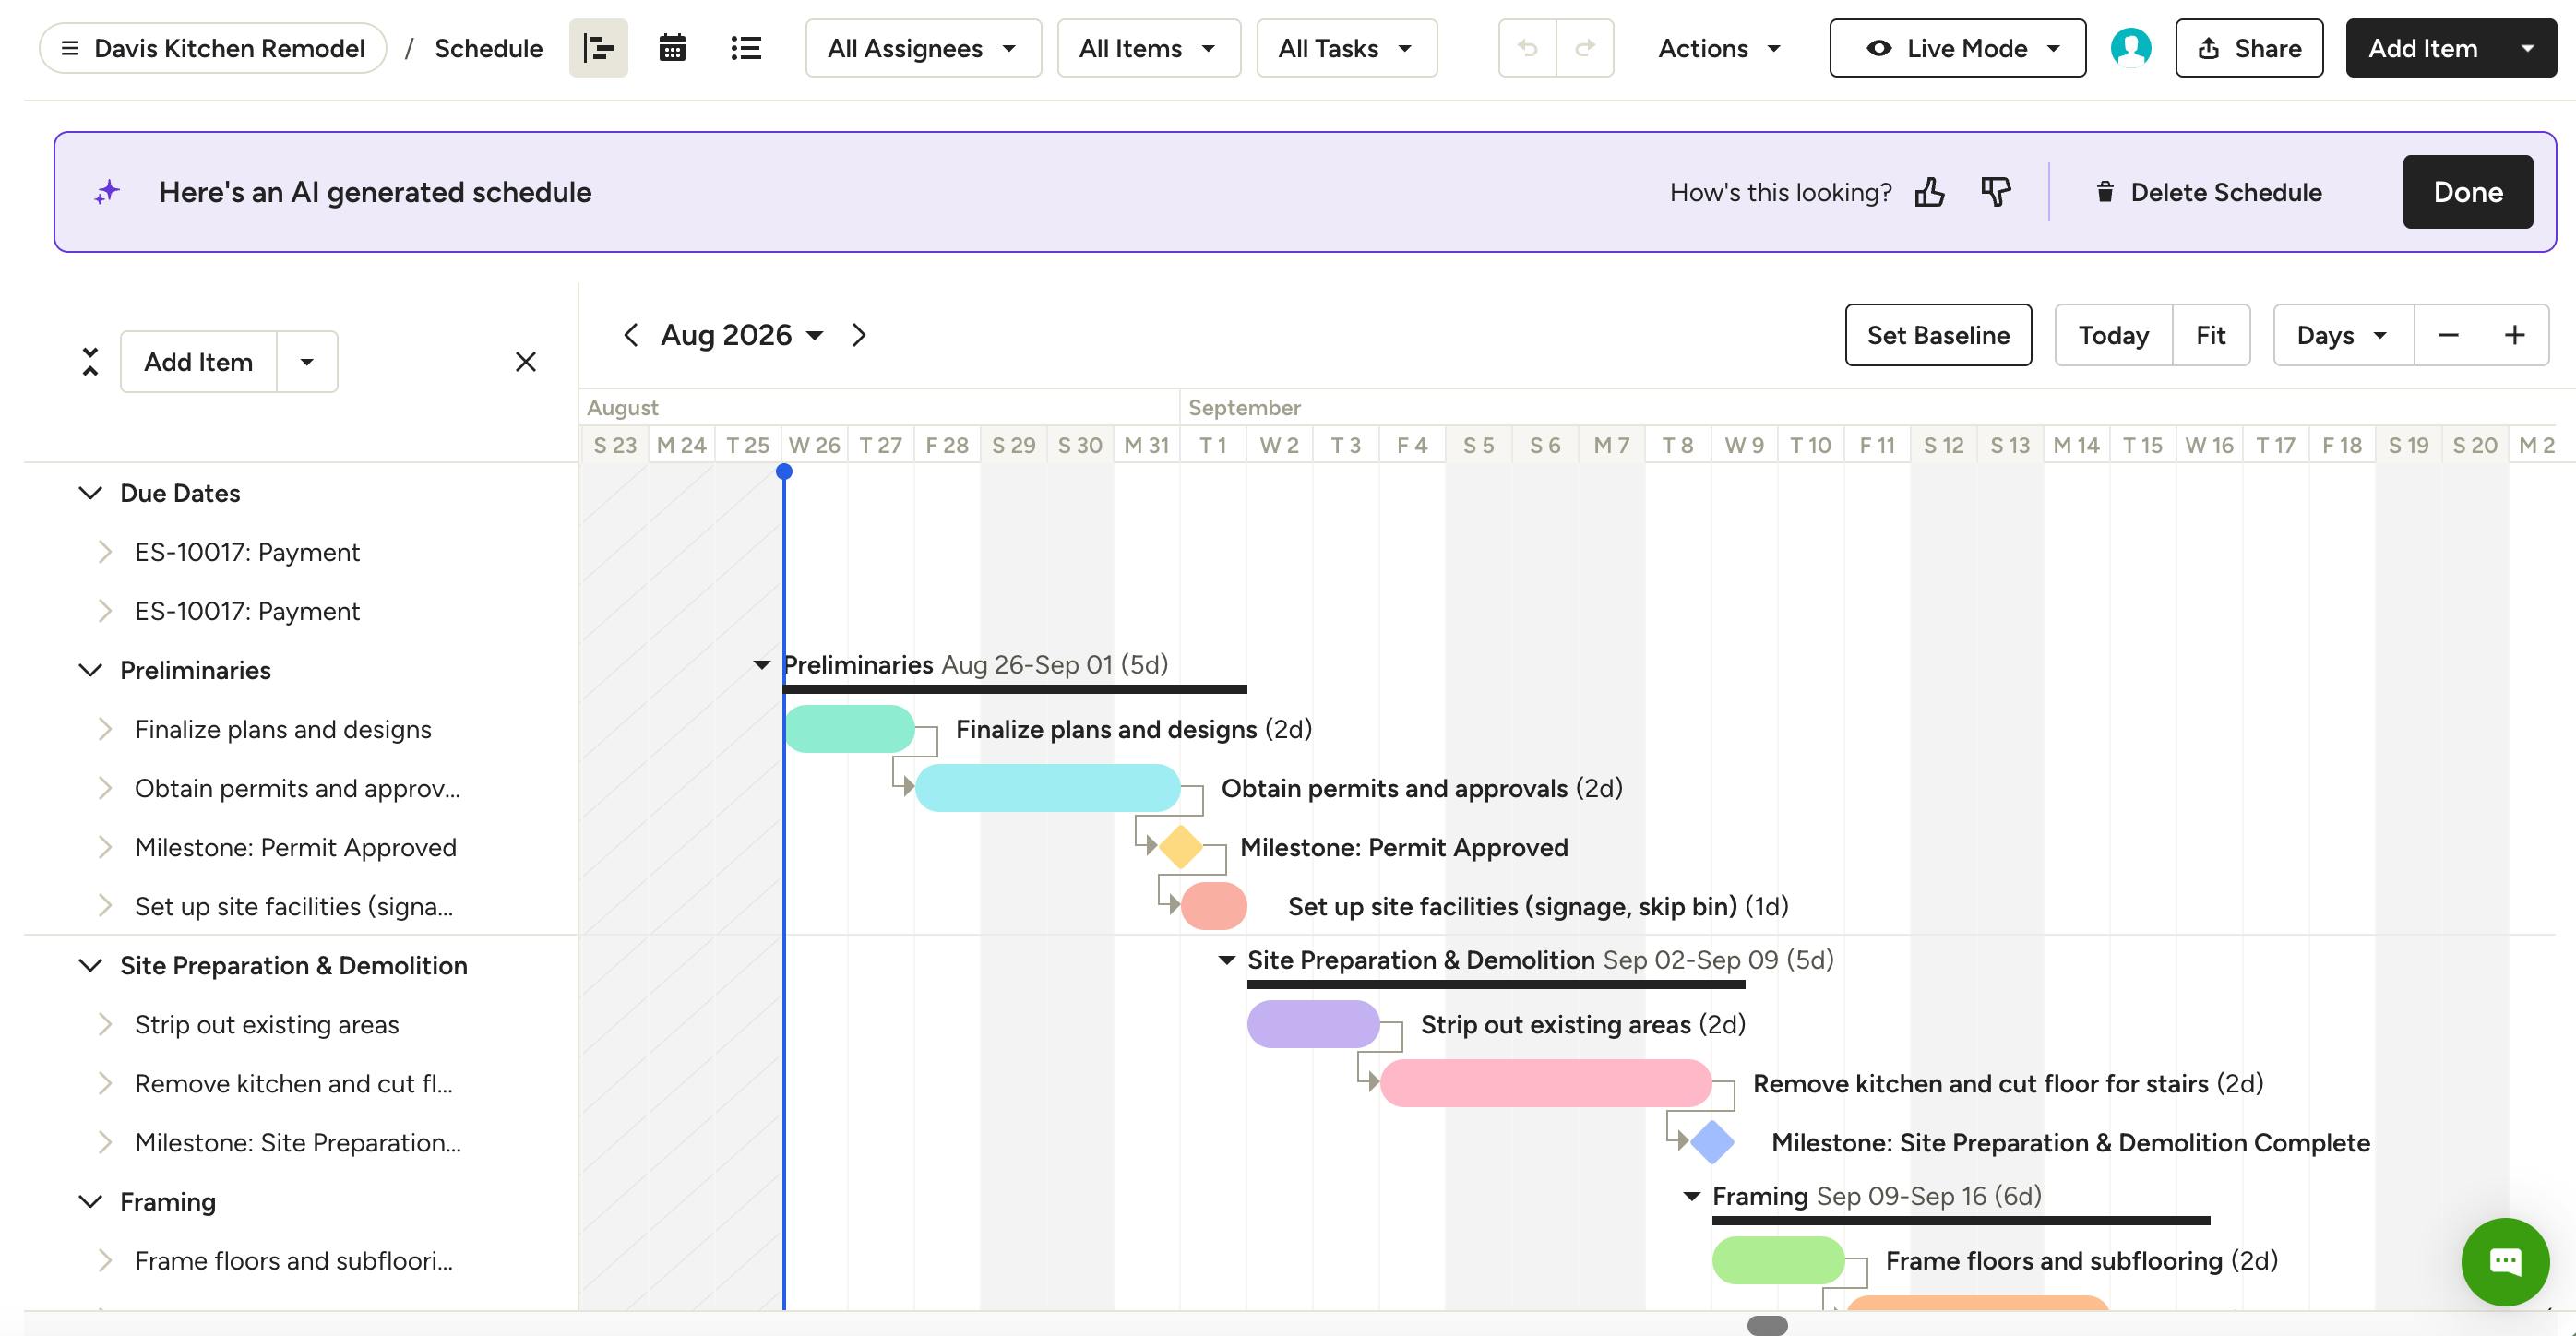This screenshot has width=2576, height=1336.
Task: Collapse the Preliminaries group in list
Action: pyautogui.click(x=90, y=670)
